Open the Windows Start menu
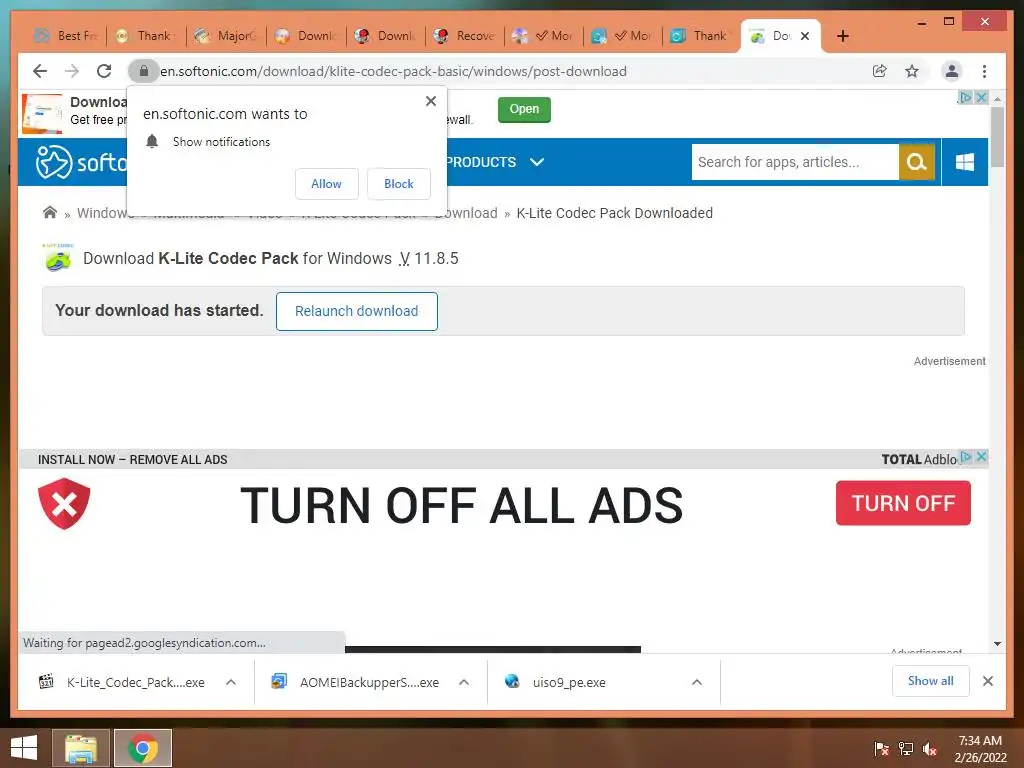Viewport: 1024px width, 768px height. (24, 748)
